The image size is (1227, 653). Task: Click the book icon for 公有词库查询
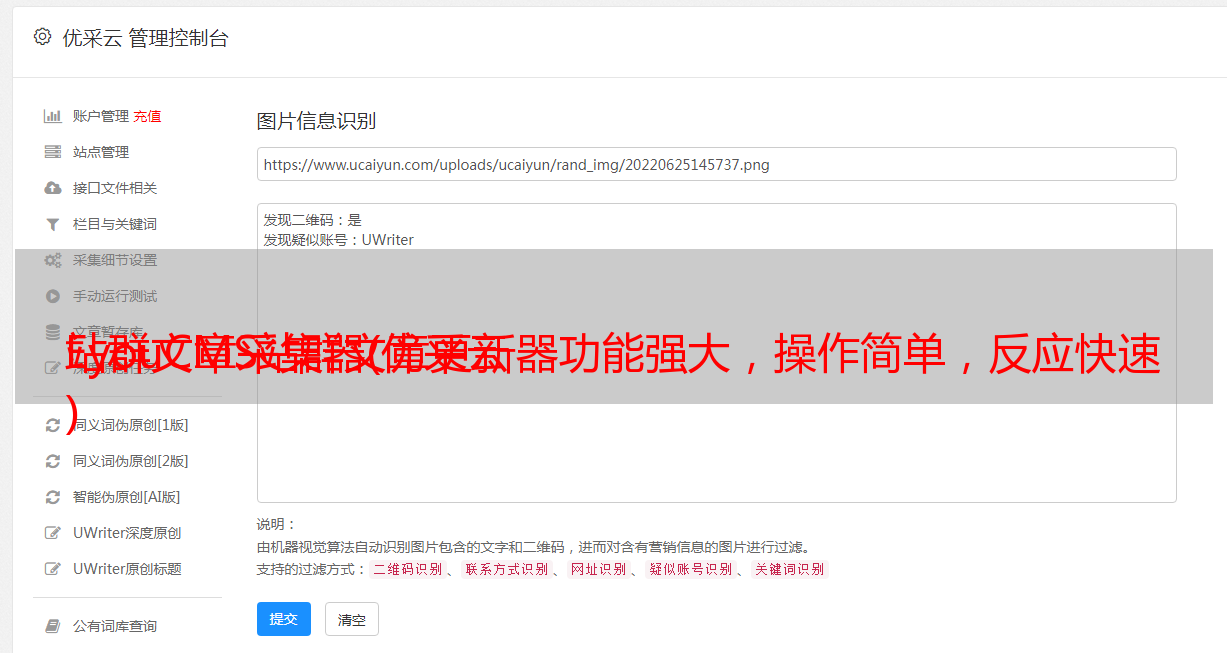pyautogui.click(x=53, y=626)
